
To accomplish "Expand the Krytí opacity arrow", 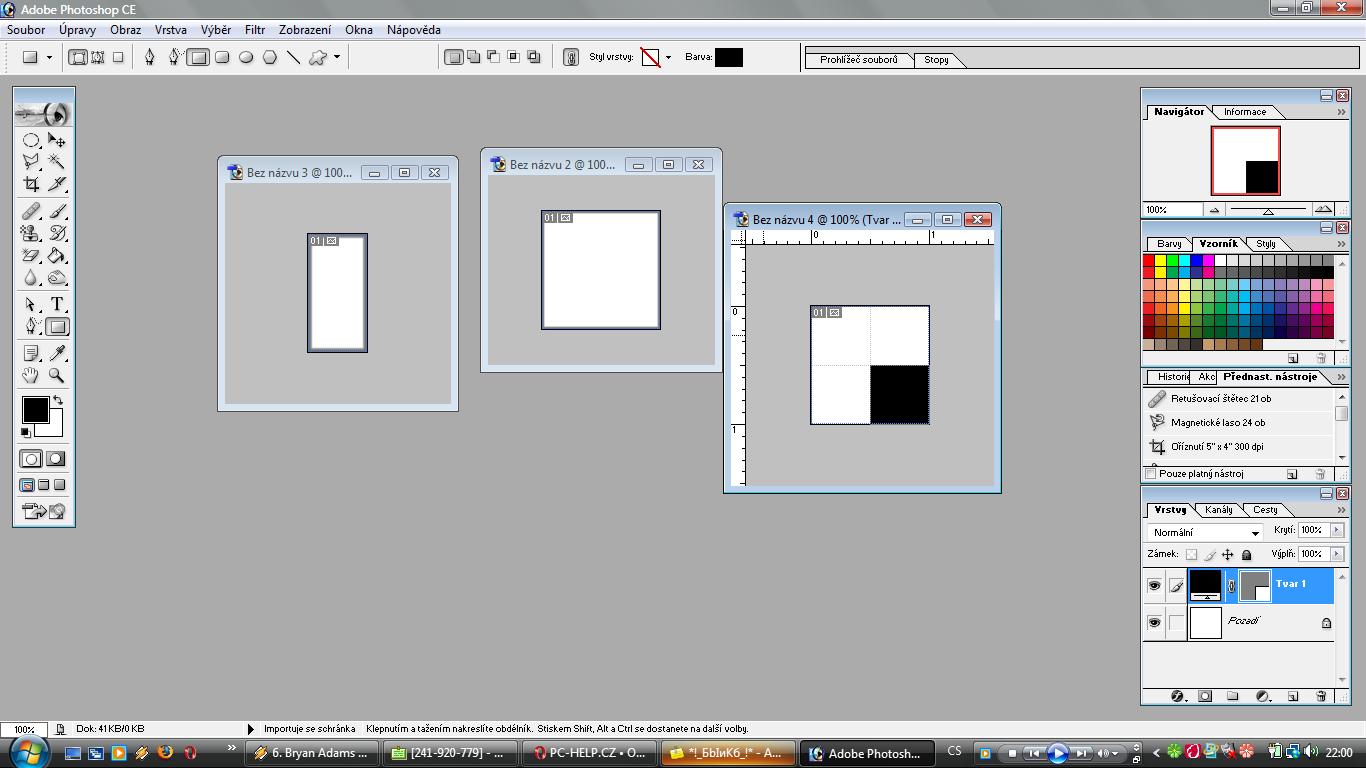I will pyautogui.click(x=1337, y=530).
